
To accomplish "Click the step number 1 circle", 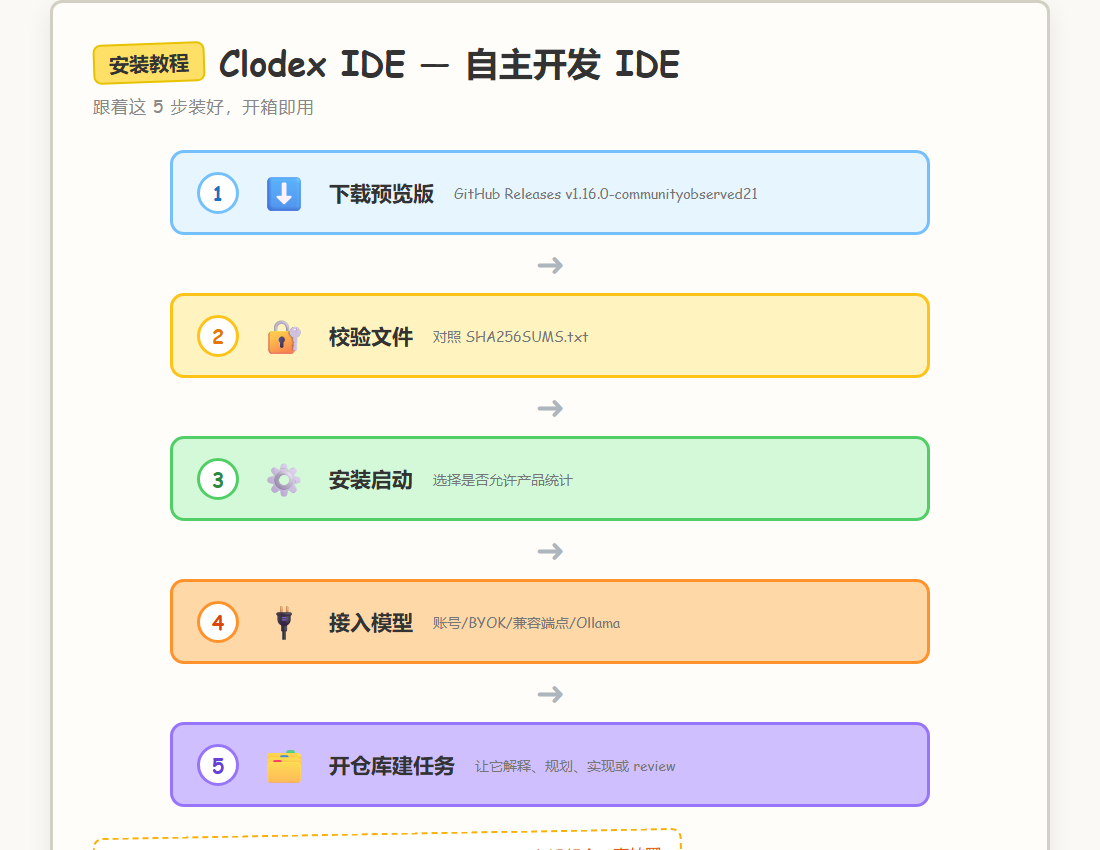I will (218, 193).
